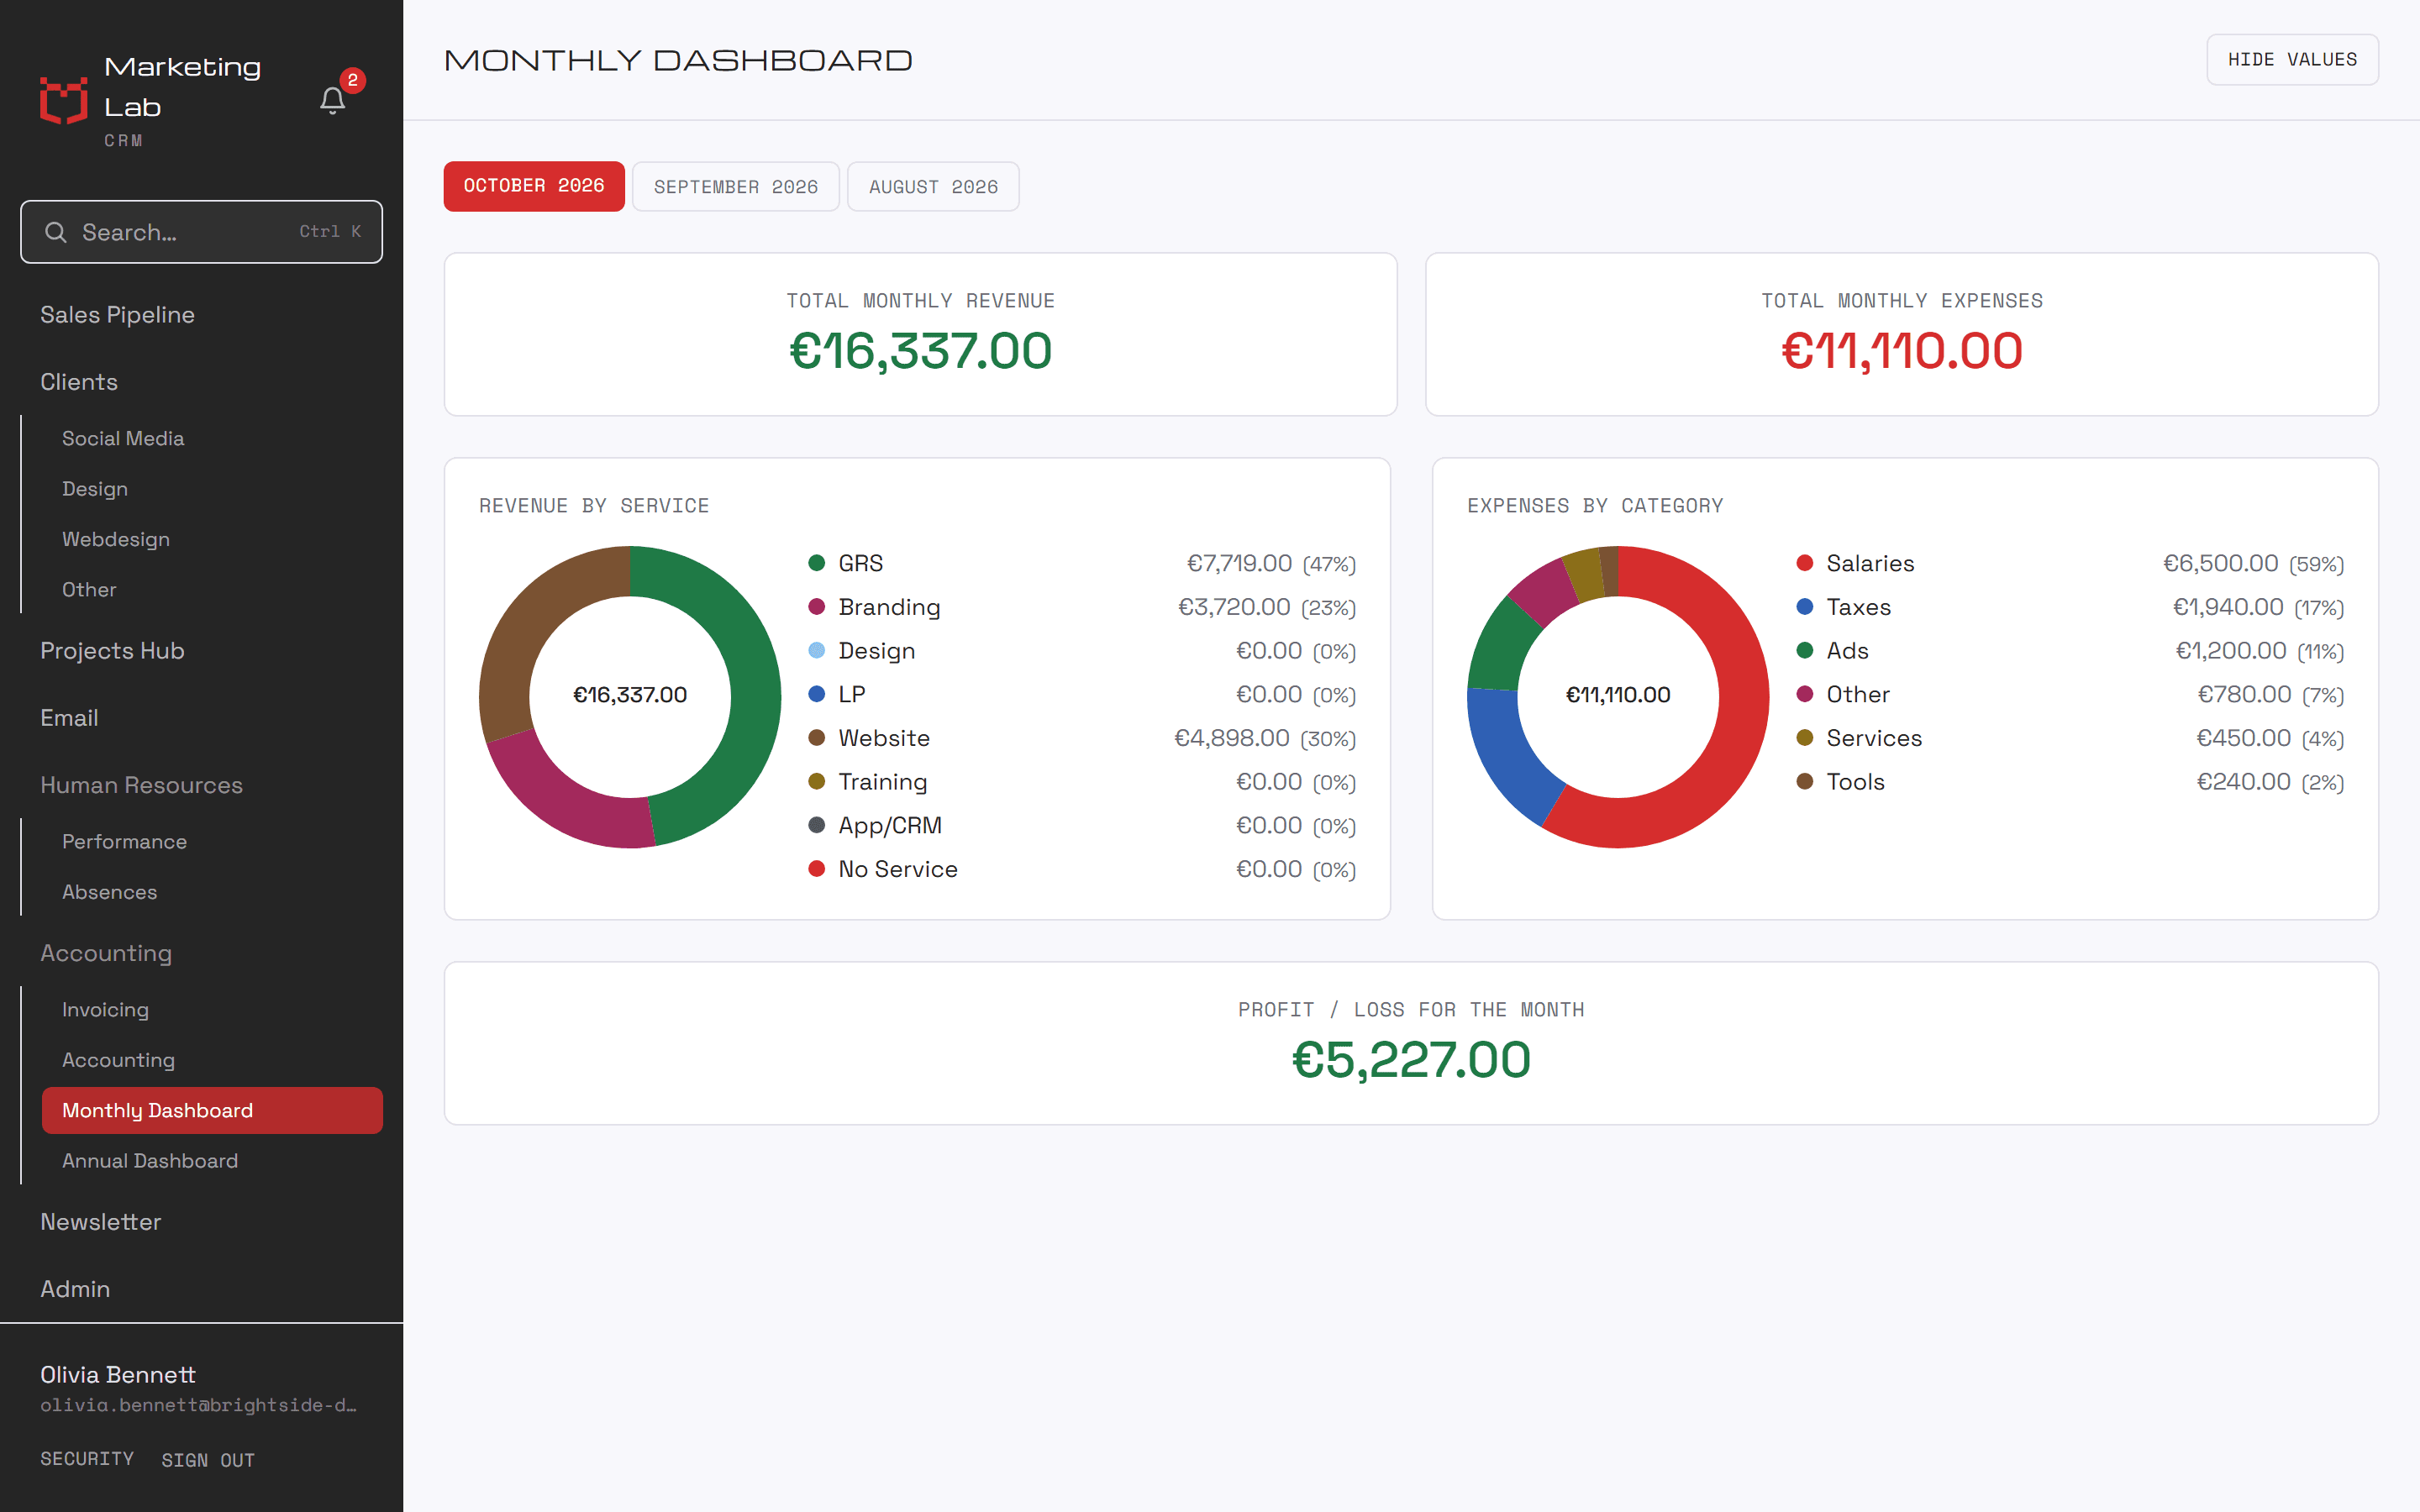Open Other clients subsection
The width and height of the screenshot is (2420, 1512).
[89, 590]
